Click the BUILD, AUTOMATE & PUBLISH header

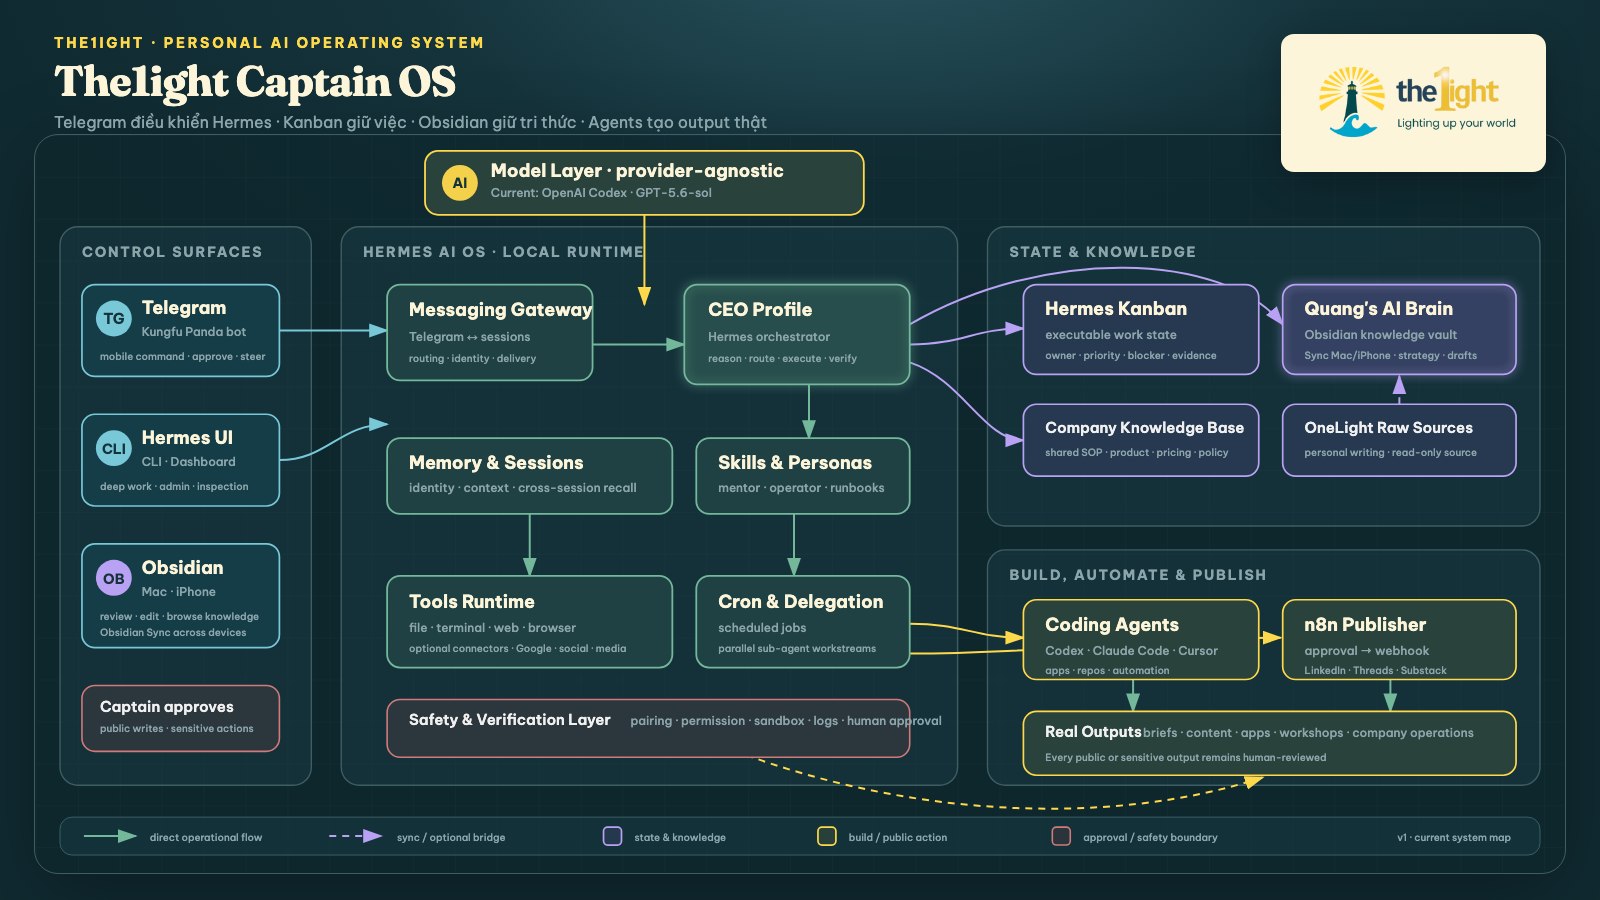[x=1138, y=575]
